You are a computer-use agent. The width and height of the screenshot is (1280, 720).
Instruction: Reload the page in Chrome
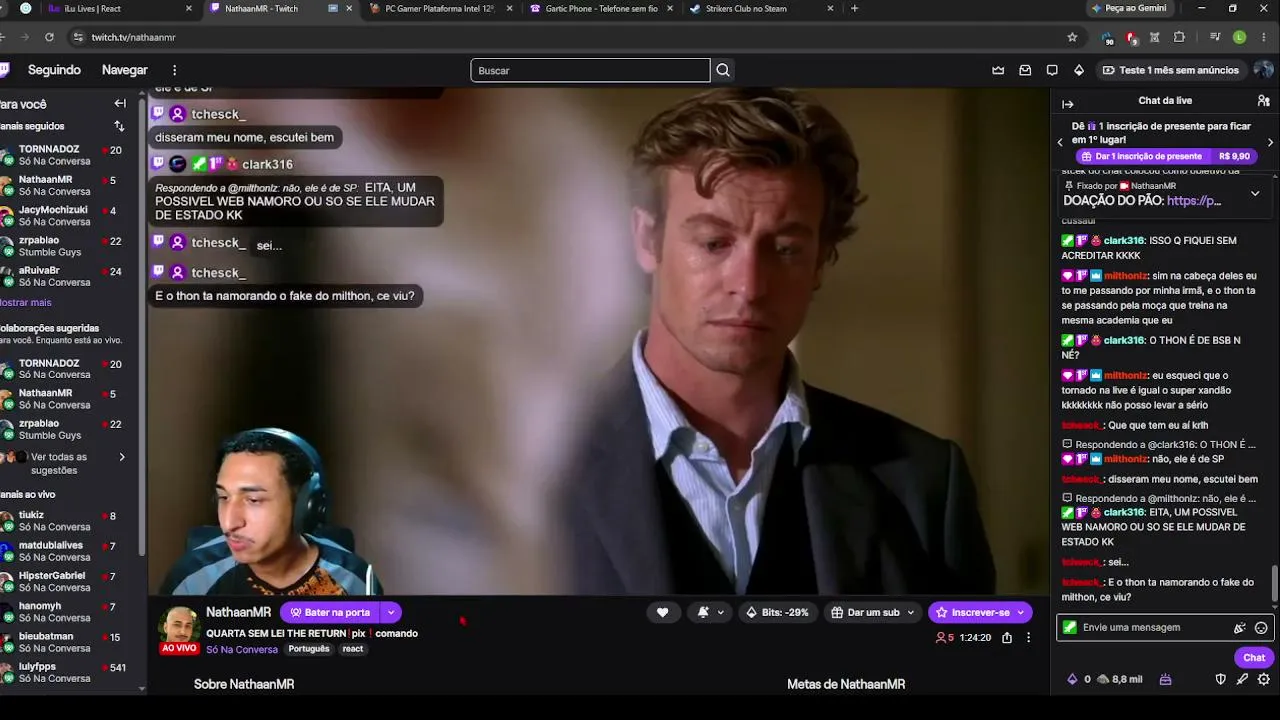(50, 37)
